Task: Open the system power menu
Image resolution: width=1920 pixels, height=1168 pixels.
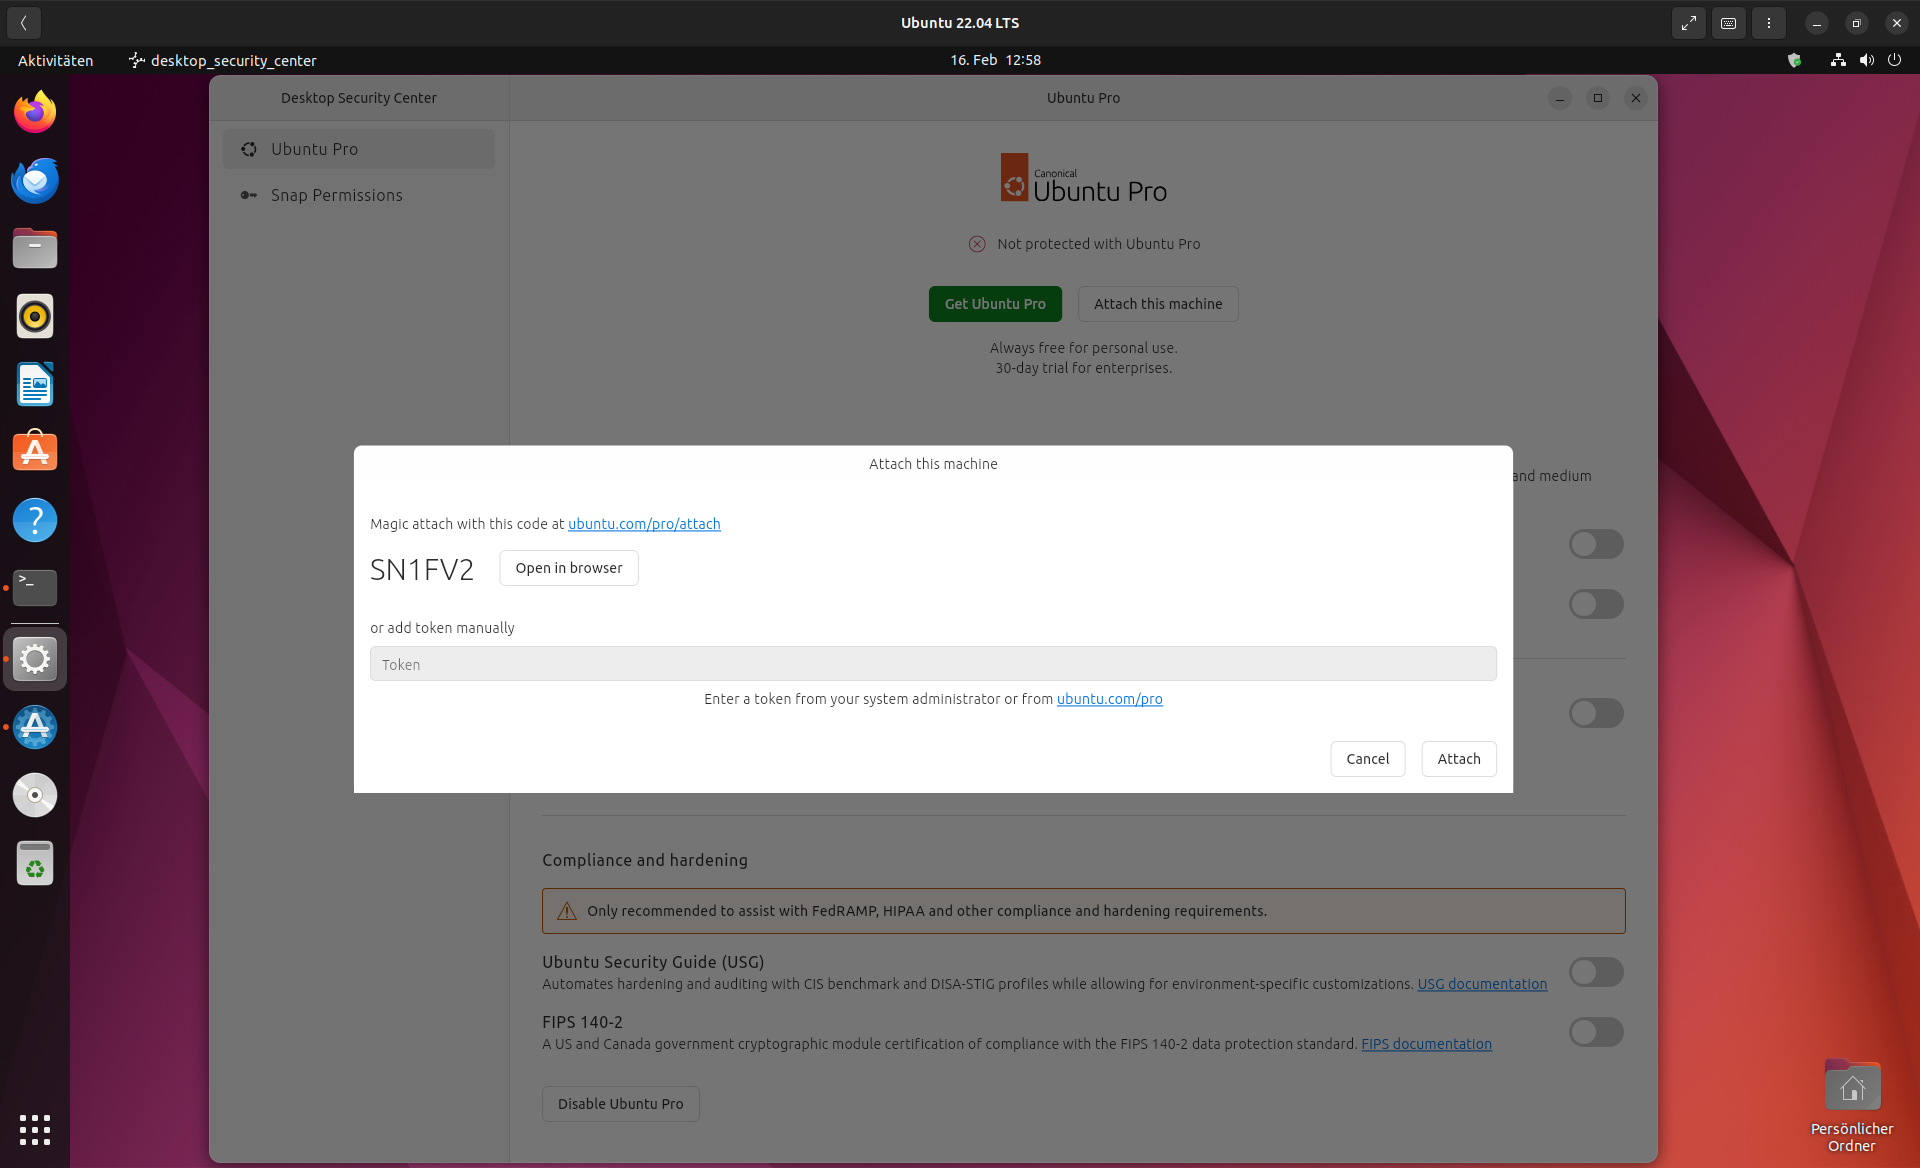Action: coord(1894,60)
